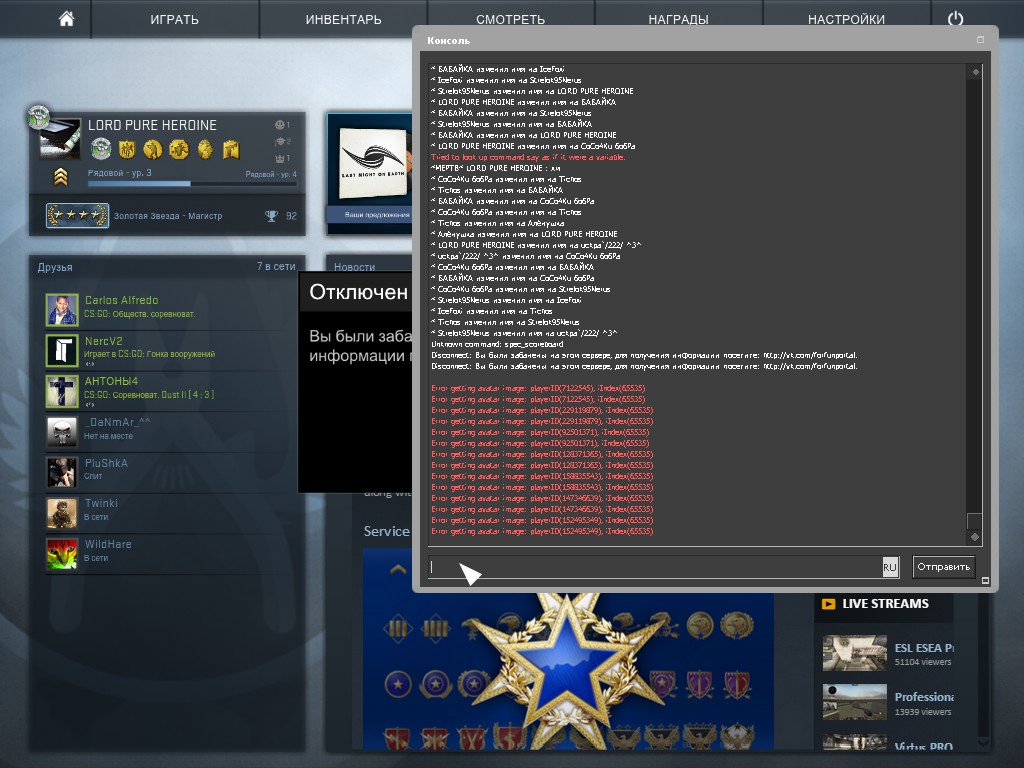Click the friendly commendation smiley icon
This screenshot has height=768, width=1024.
[280, 125]
